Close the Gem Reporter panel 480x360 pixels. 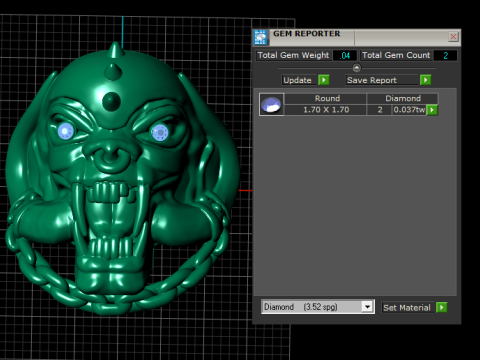[453, 36]
